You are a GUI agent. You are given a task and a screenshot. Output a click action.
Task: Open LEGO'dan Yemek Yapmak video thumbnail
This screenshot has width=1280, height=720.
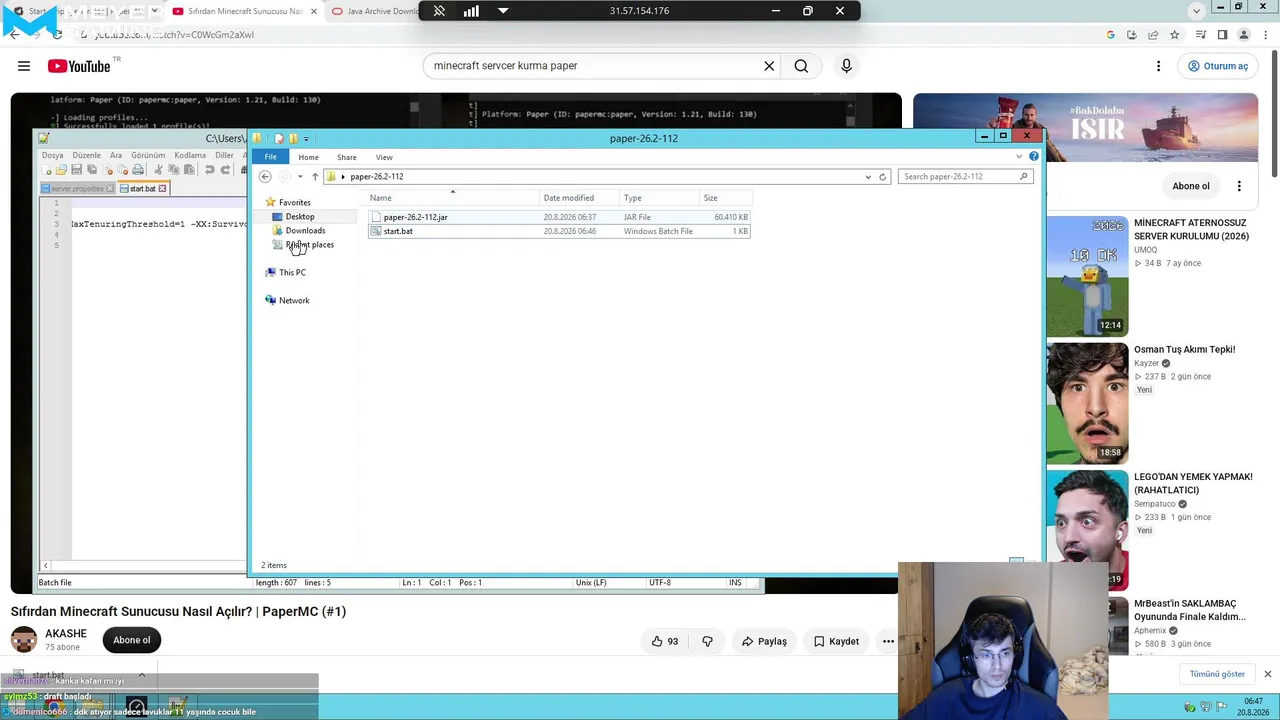coord(1087,530)
